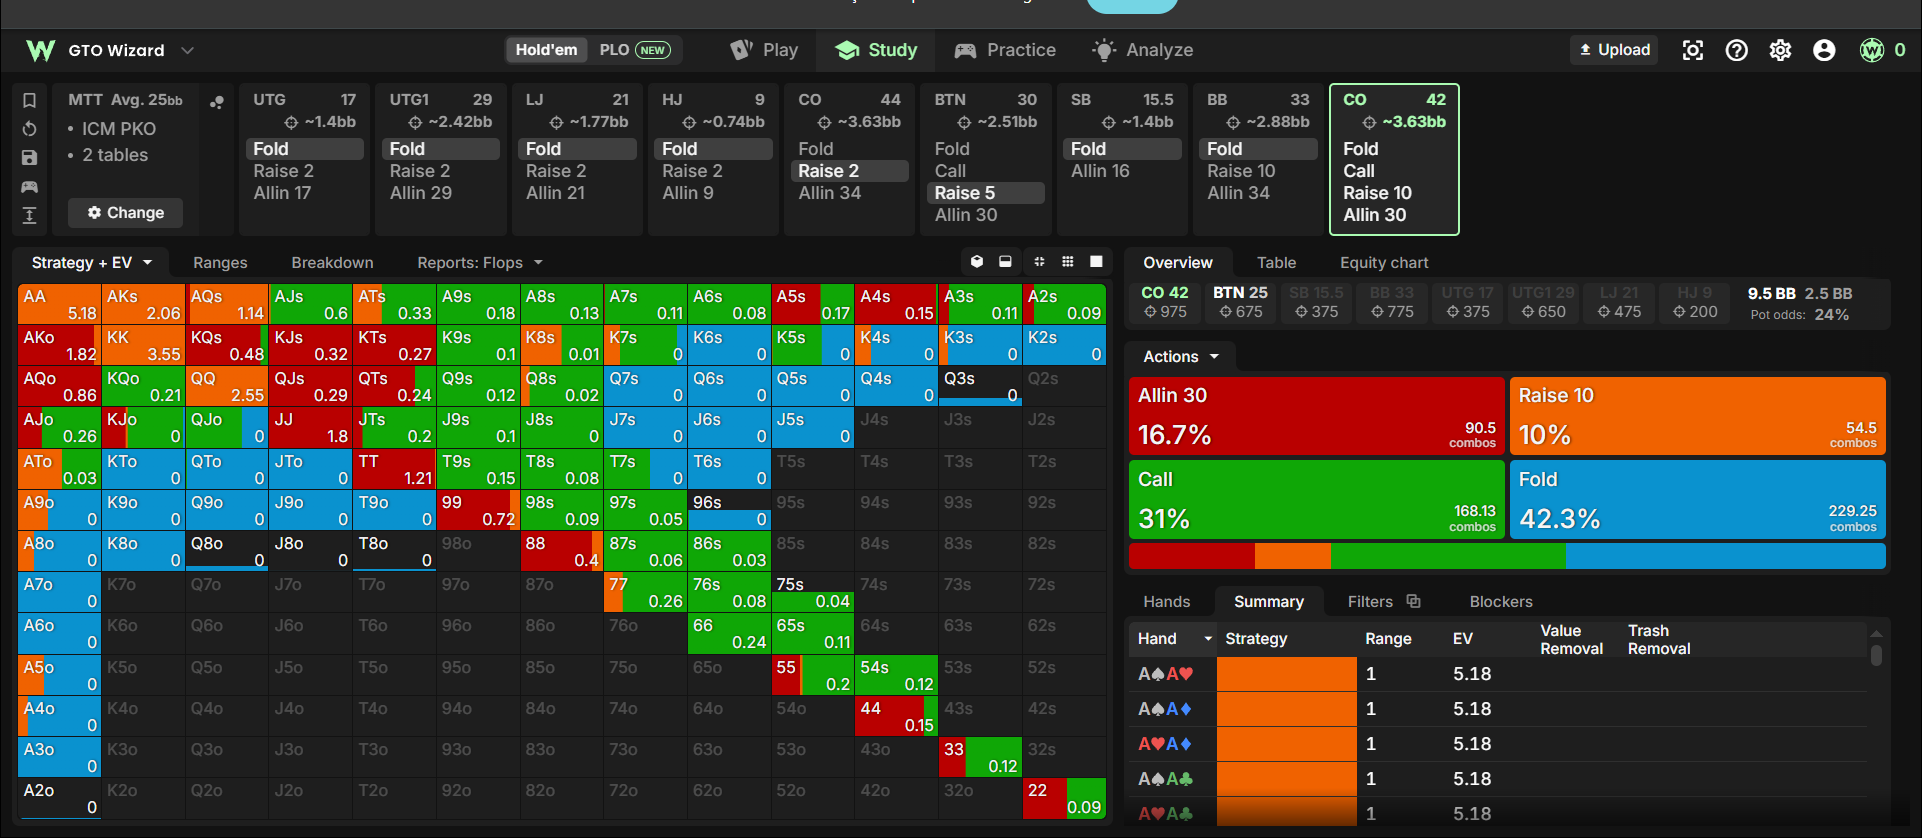Click the game controller icon in sidebar
The height and width of the screenshot is (838, 1922).
pyautogui.click(x=30, y=187)
